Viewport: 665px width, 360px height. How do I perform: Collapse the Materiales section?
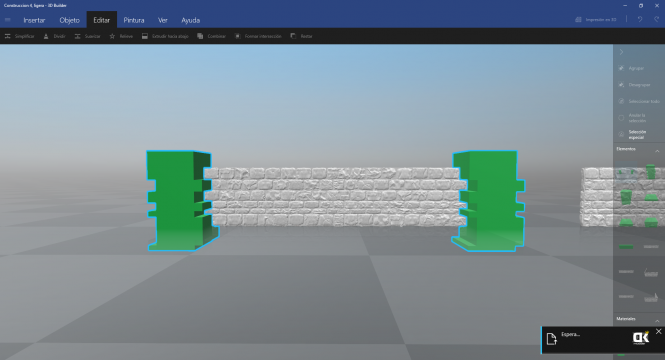pyautogui.click(x=657, y=321)
